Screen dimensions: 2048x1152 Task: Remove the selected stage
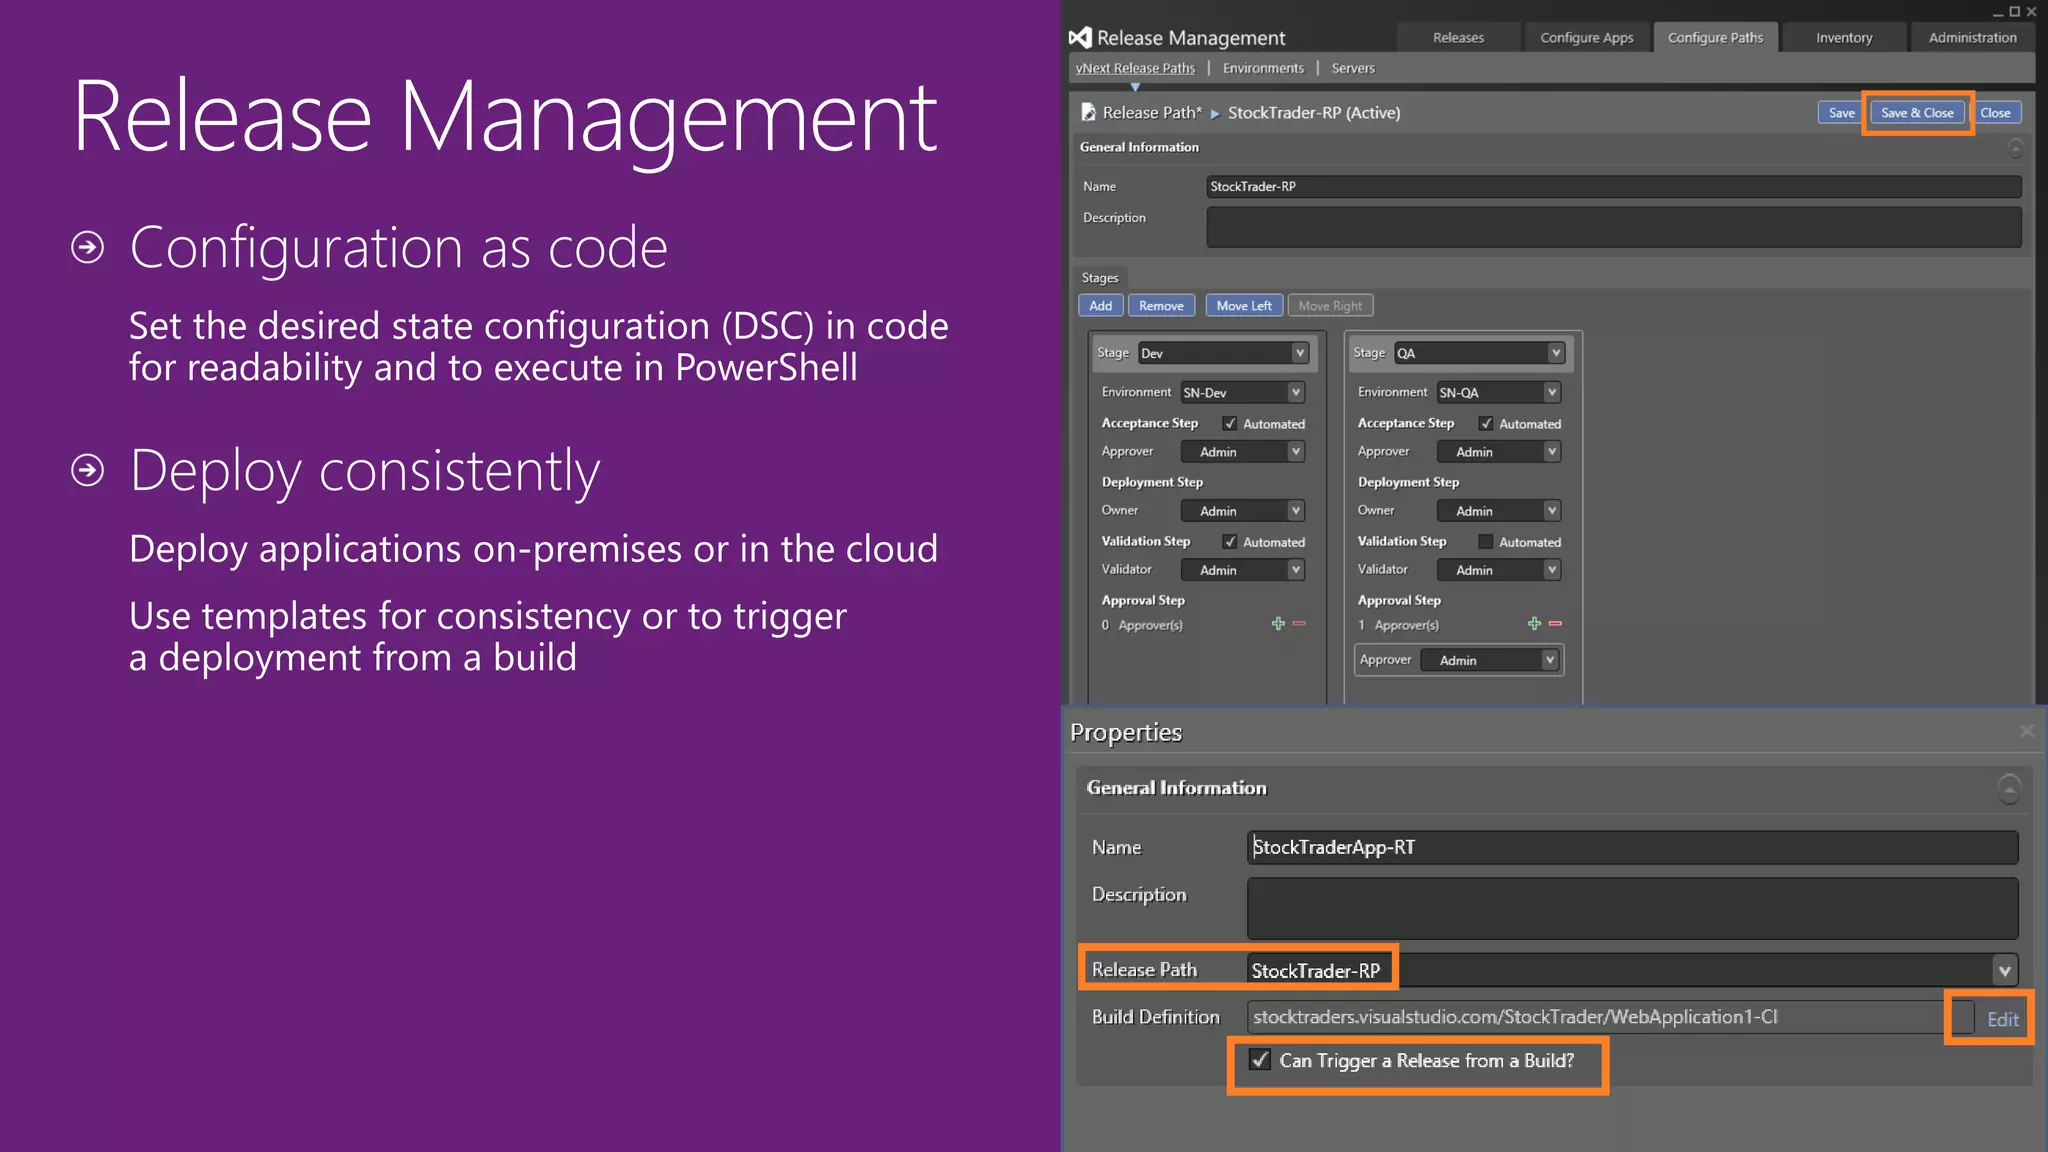click(x=1161, y=306)
